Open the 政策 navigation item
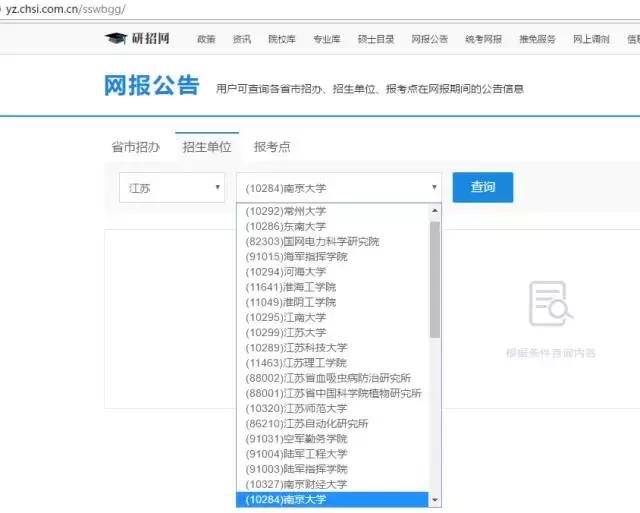This screenshot has width=640, height=513. tap(206, 39)
